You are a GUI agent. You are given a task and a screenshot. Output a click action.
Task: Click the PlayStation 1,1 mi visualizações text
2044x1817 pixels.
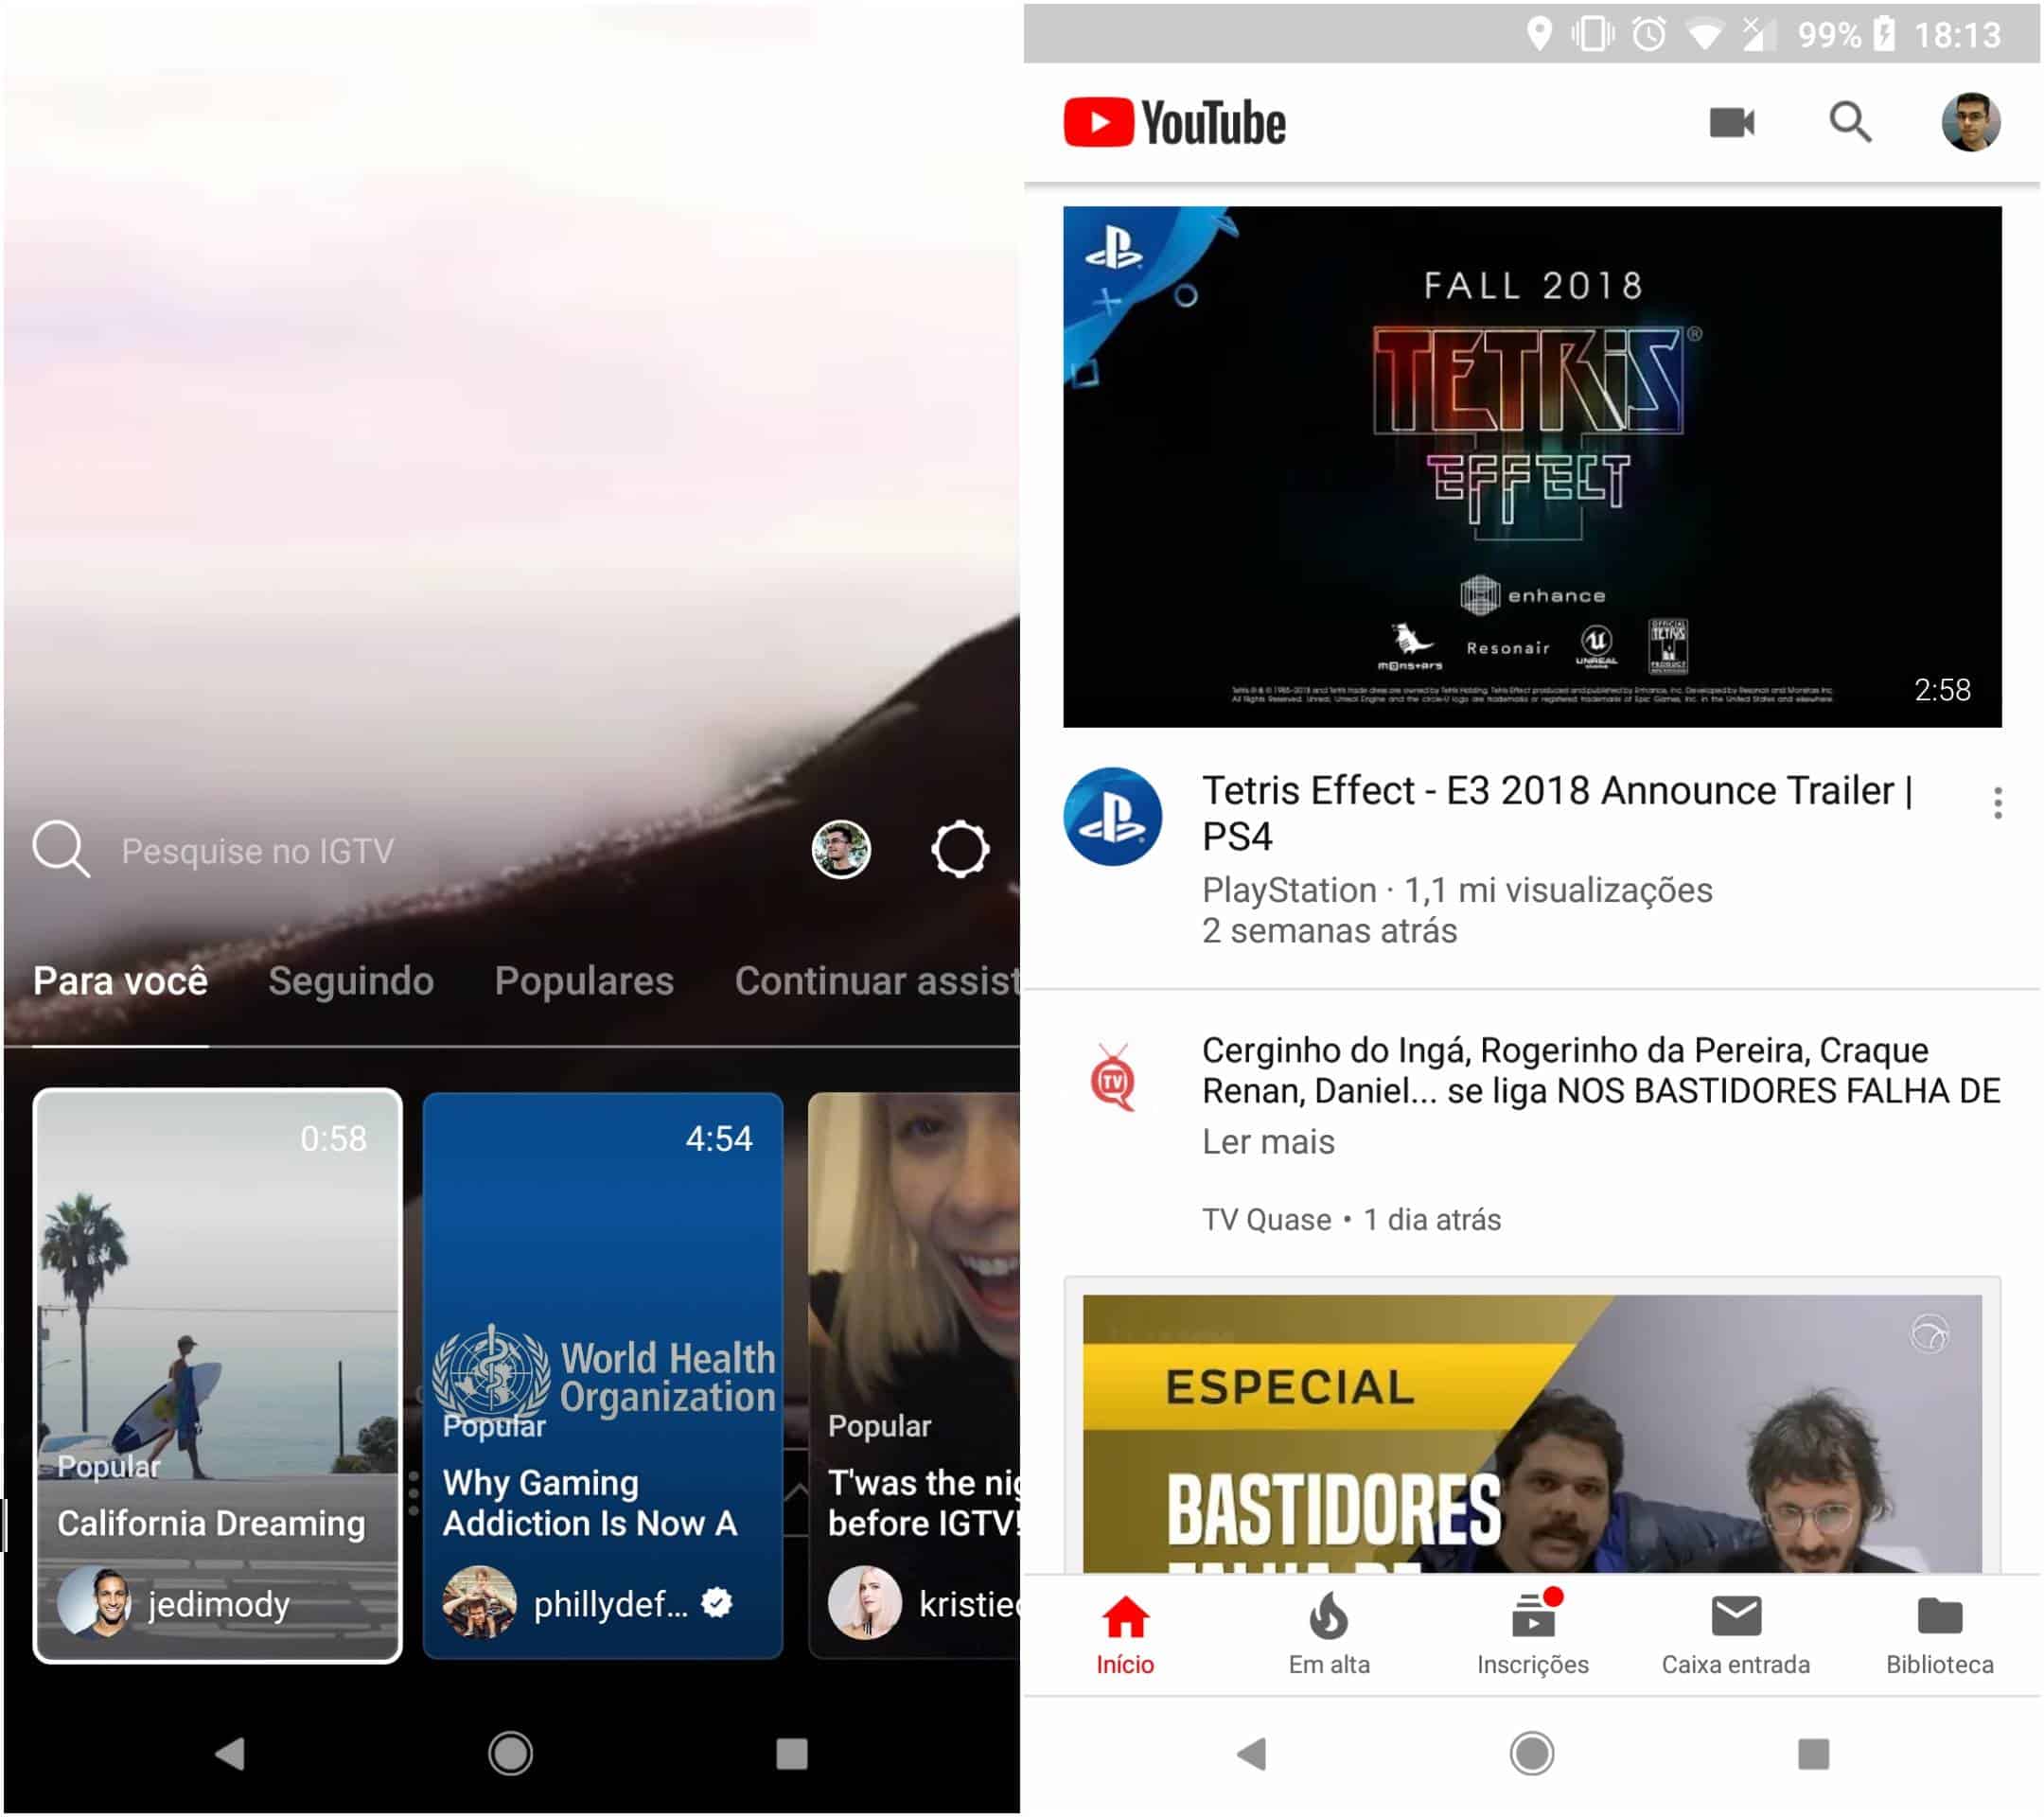[1457, 890]
